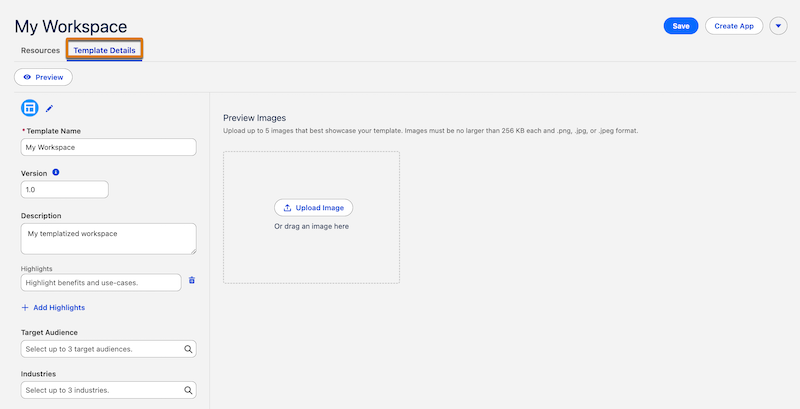Click the blue template icon circle

tap(30, 108)
